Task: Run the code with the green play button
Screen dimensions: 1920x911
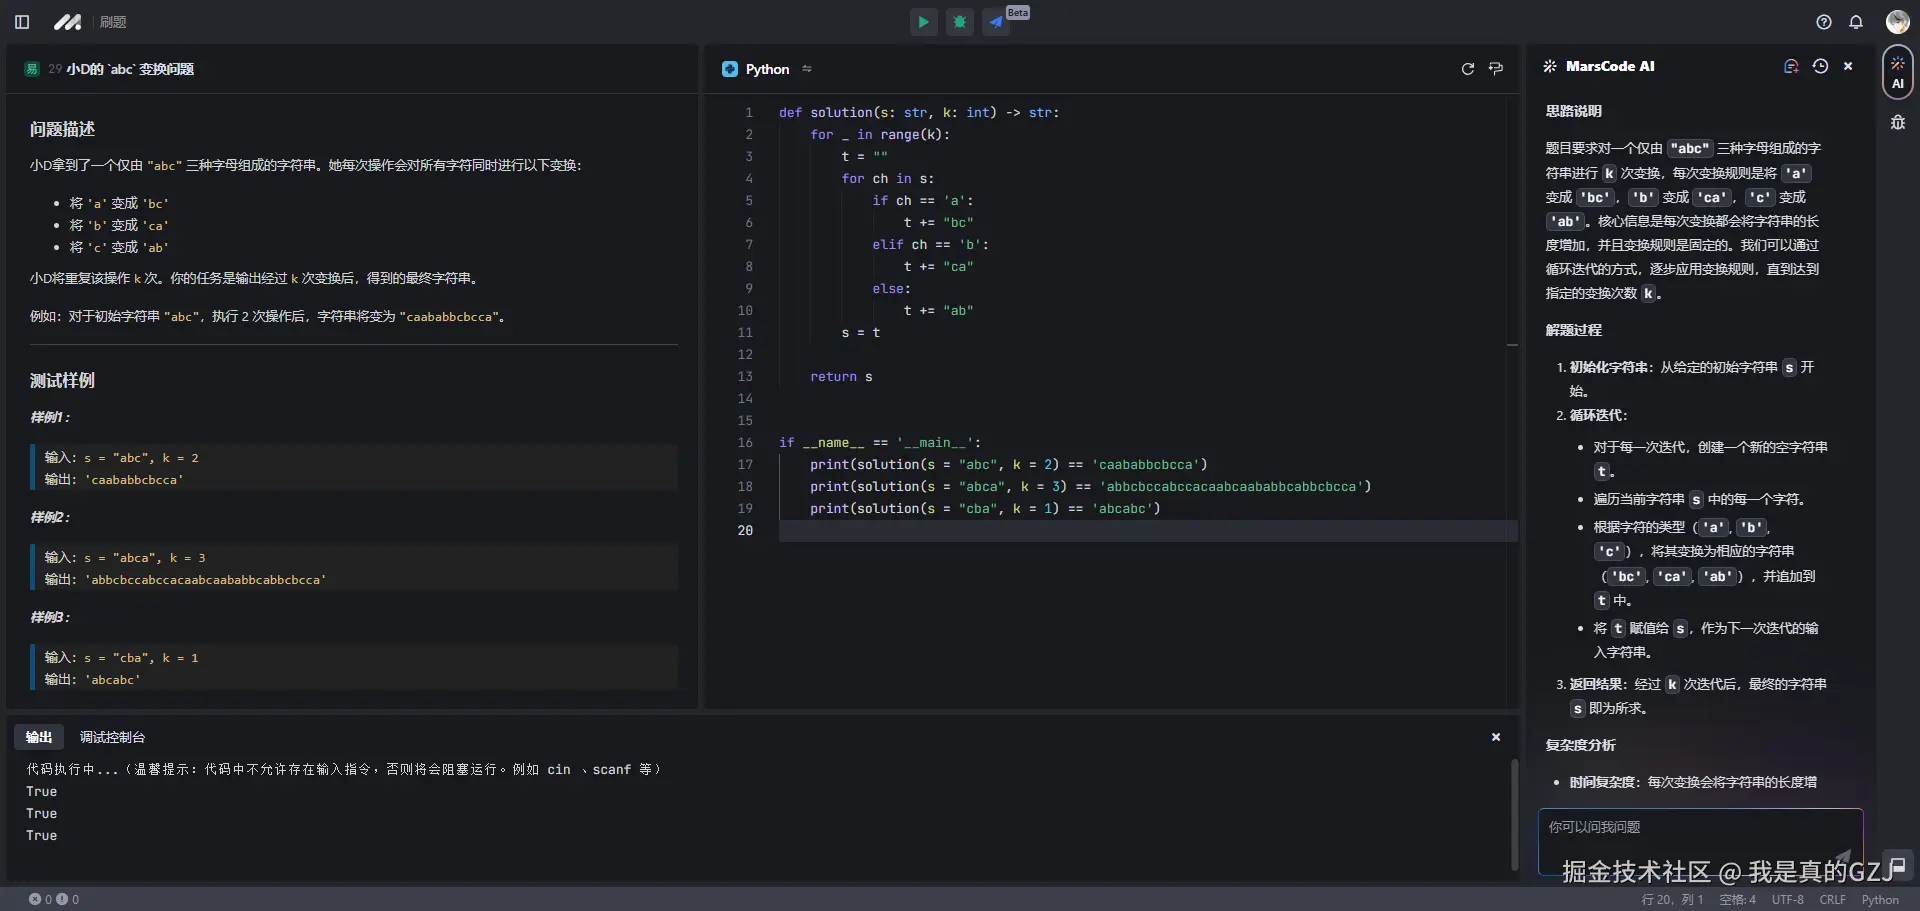Action: point(923,22)
